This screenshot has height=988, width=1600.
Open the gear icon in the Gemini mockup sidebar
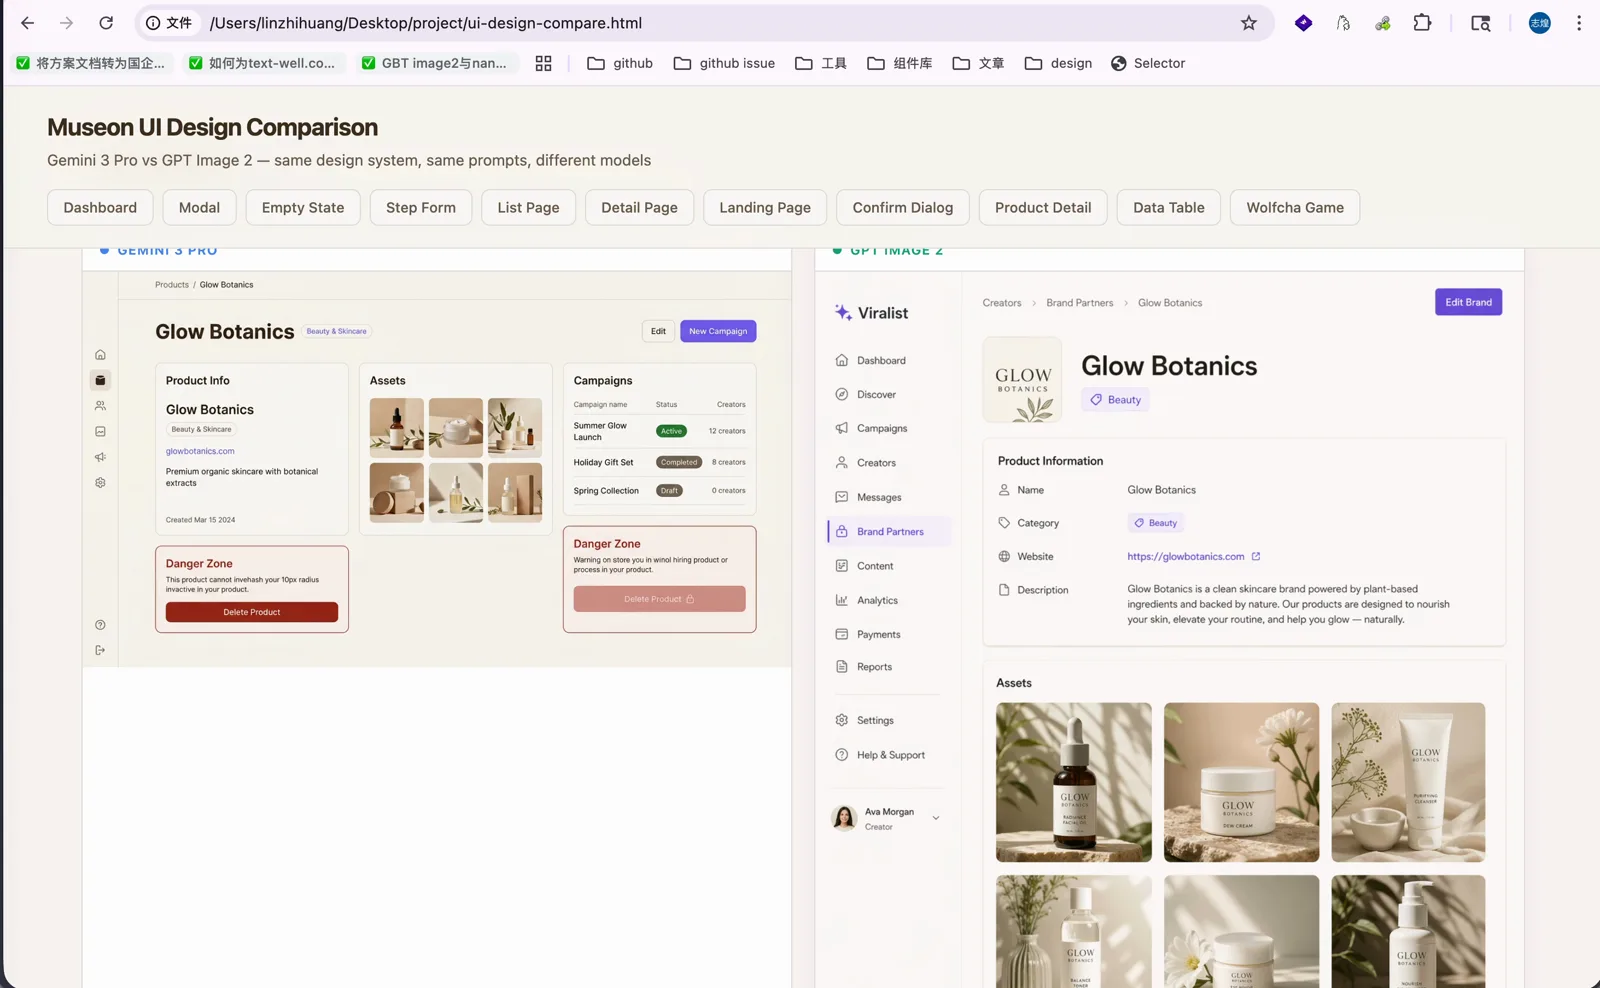(x=100, y=483)
